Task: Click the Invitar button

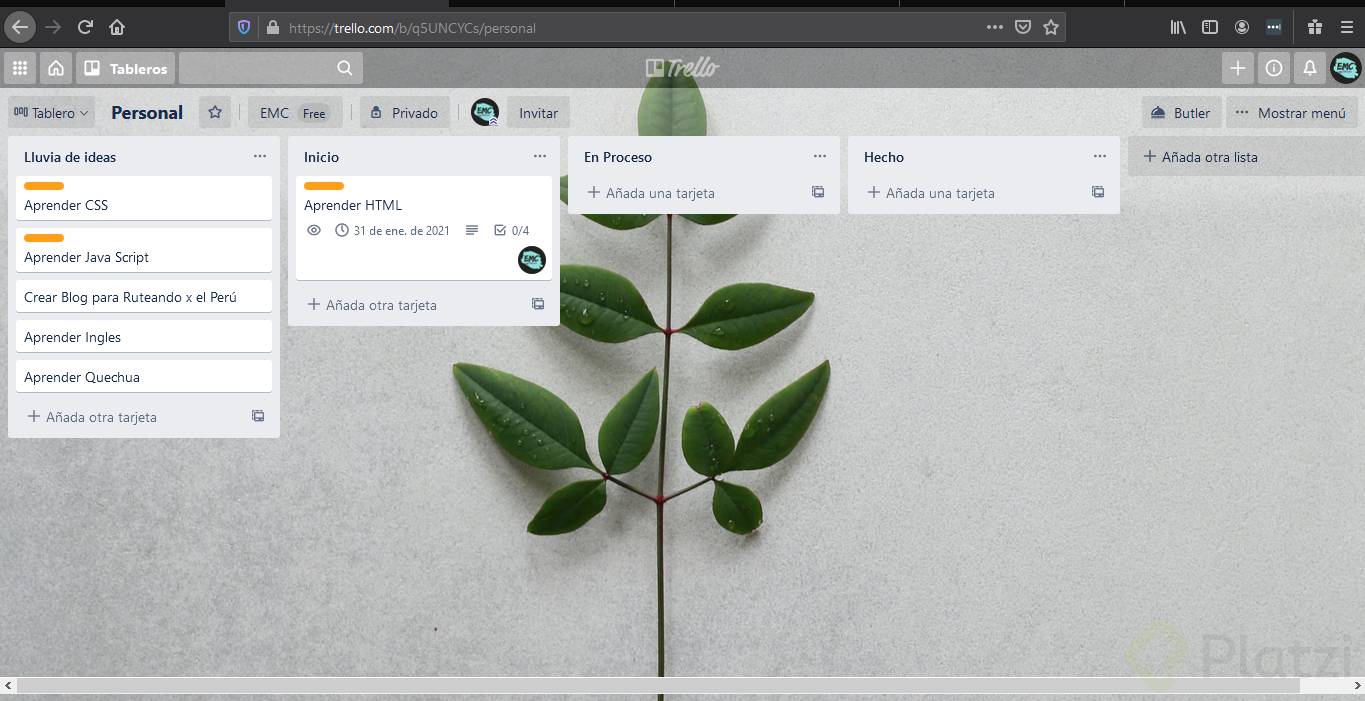Action: coord(538,113)
